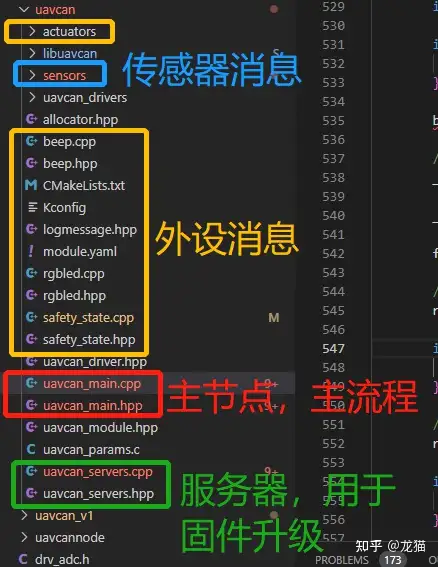Click the uavcan_main.cpp file icon

click(31, 384)
